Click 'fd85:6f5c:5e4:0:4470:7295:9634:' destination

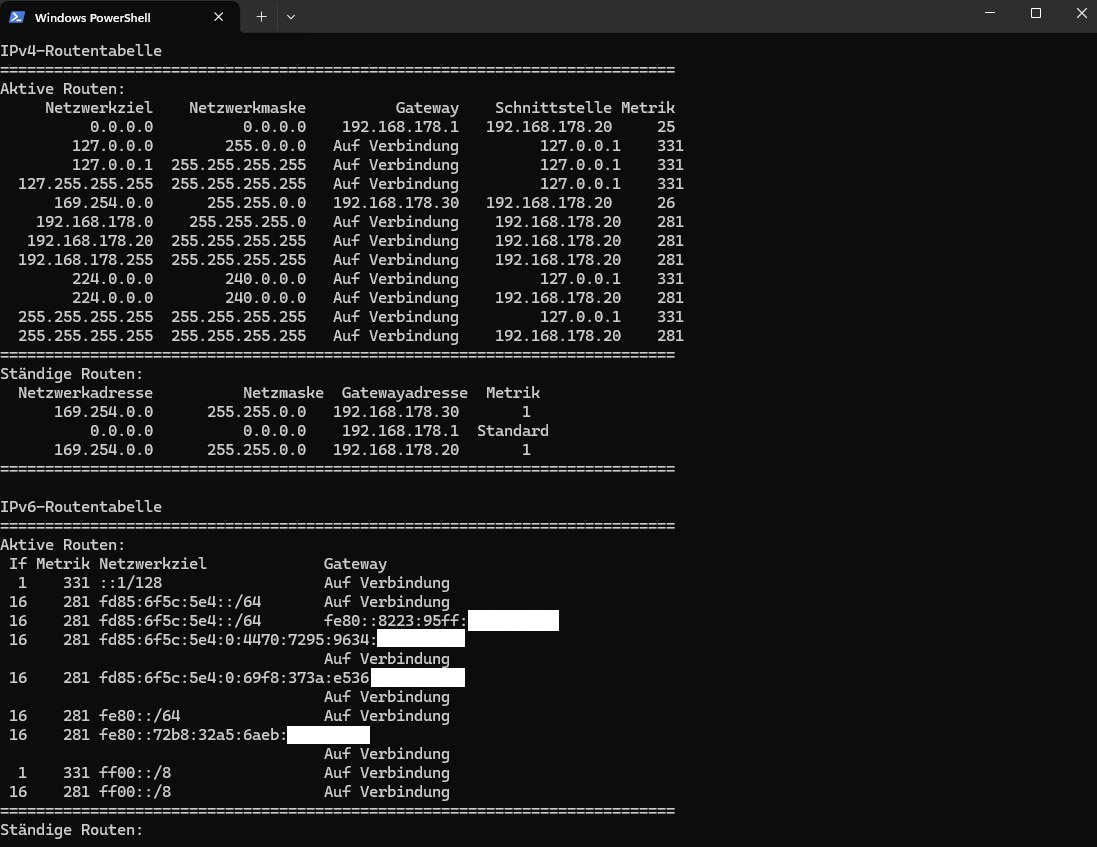(x=238, y=640)
